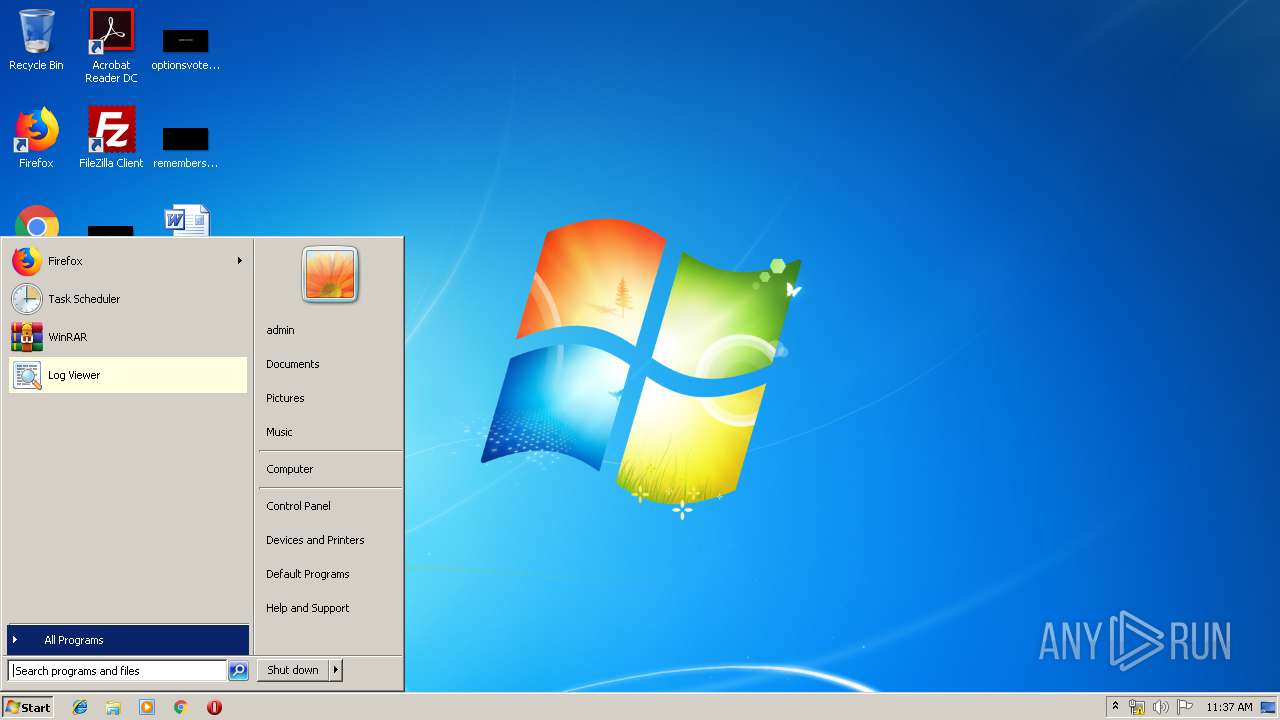Click the Start button
The height and width of the screenshot is (720, 1280).
point(28,707)
